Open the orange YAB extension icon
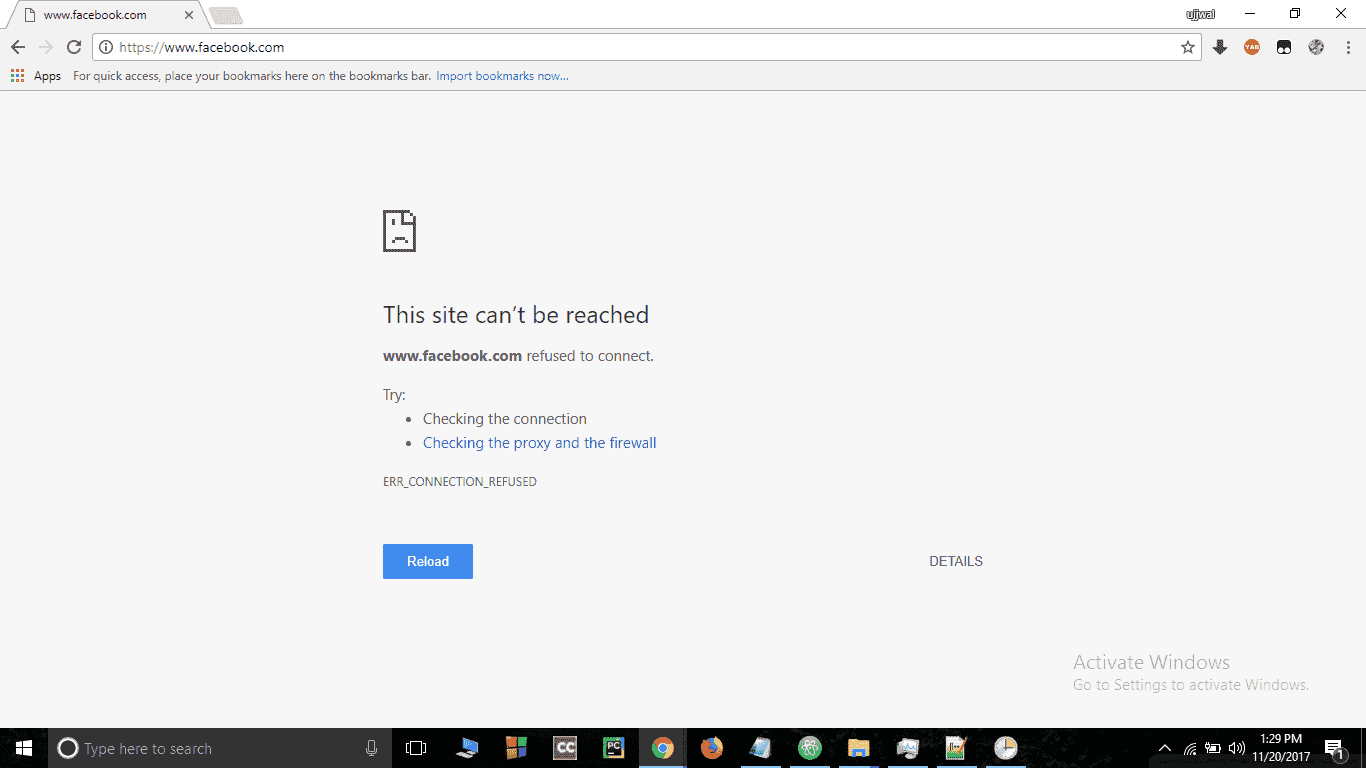Image resolution: width=1366 pixels, height=768 pixels. tap(1252, 47)
